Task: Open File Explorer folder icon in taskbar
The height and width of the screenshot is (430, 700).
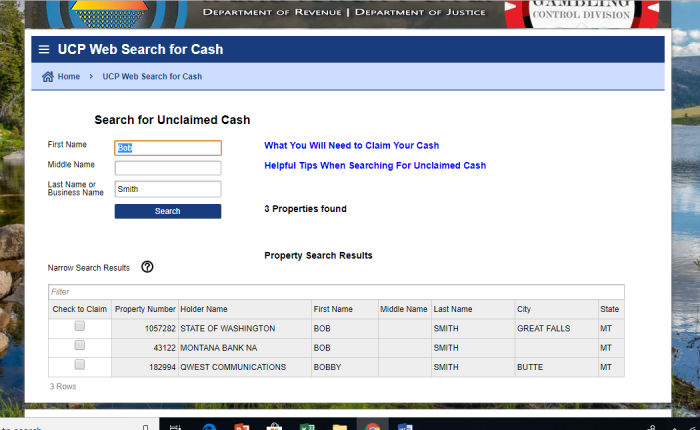Action: 340,427
